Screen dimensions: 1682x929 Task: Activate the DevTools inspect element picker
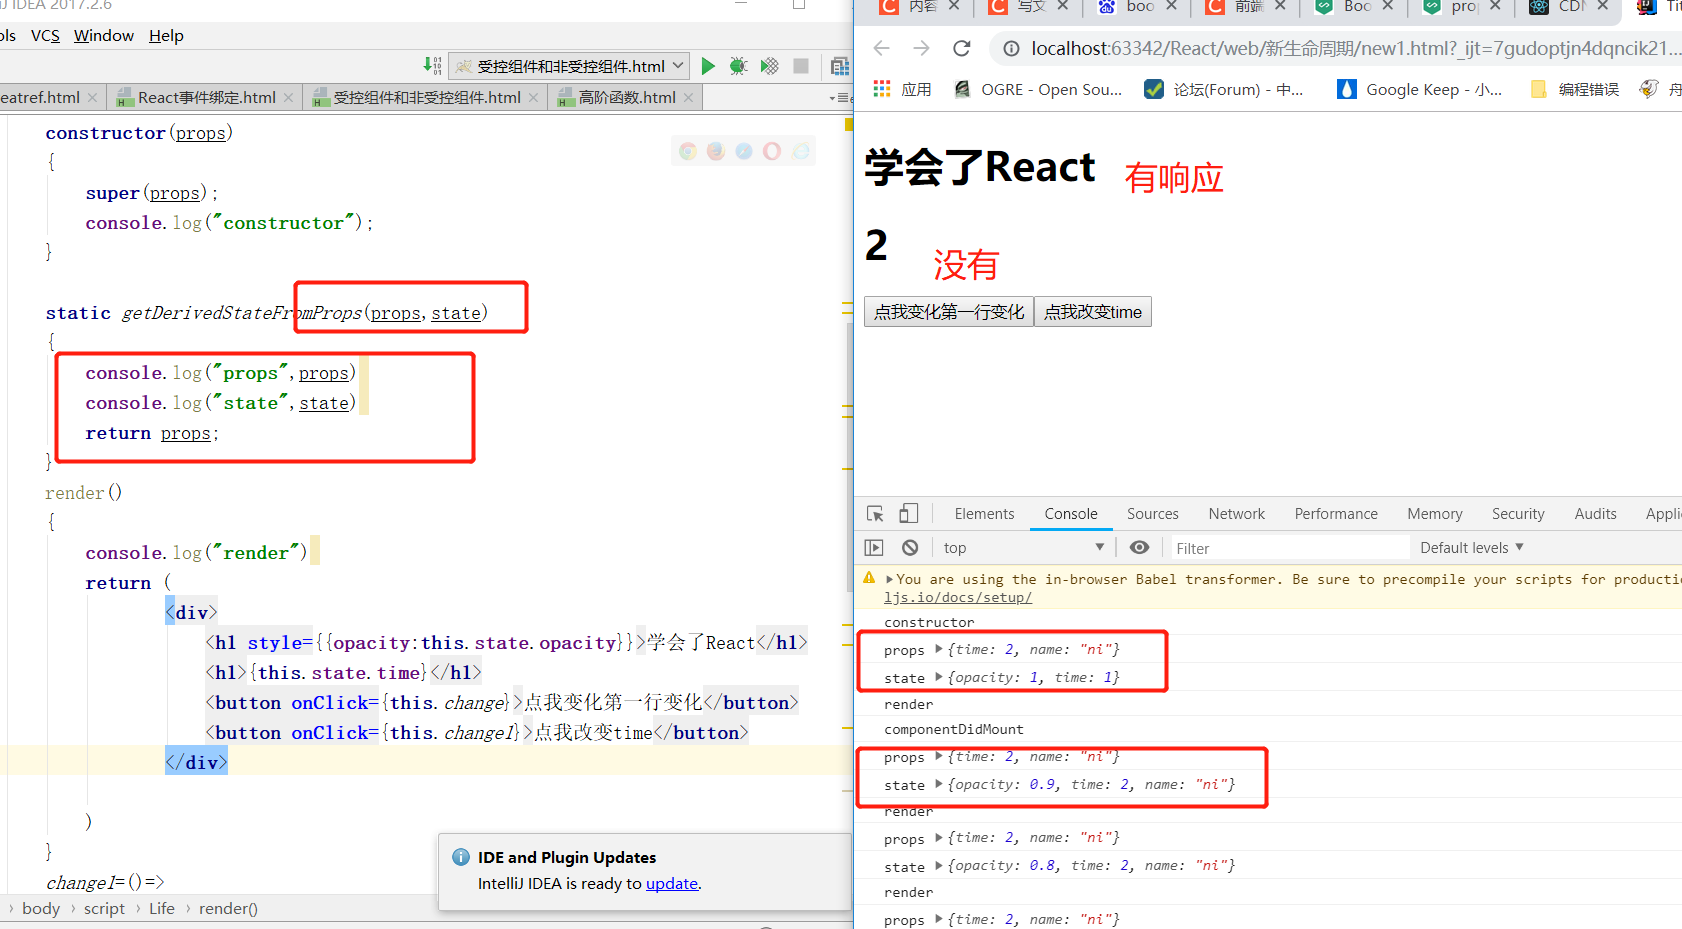[875, 514]
